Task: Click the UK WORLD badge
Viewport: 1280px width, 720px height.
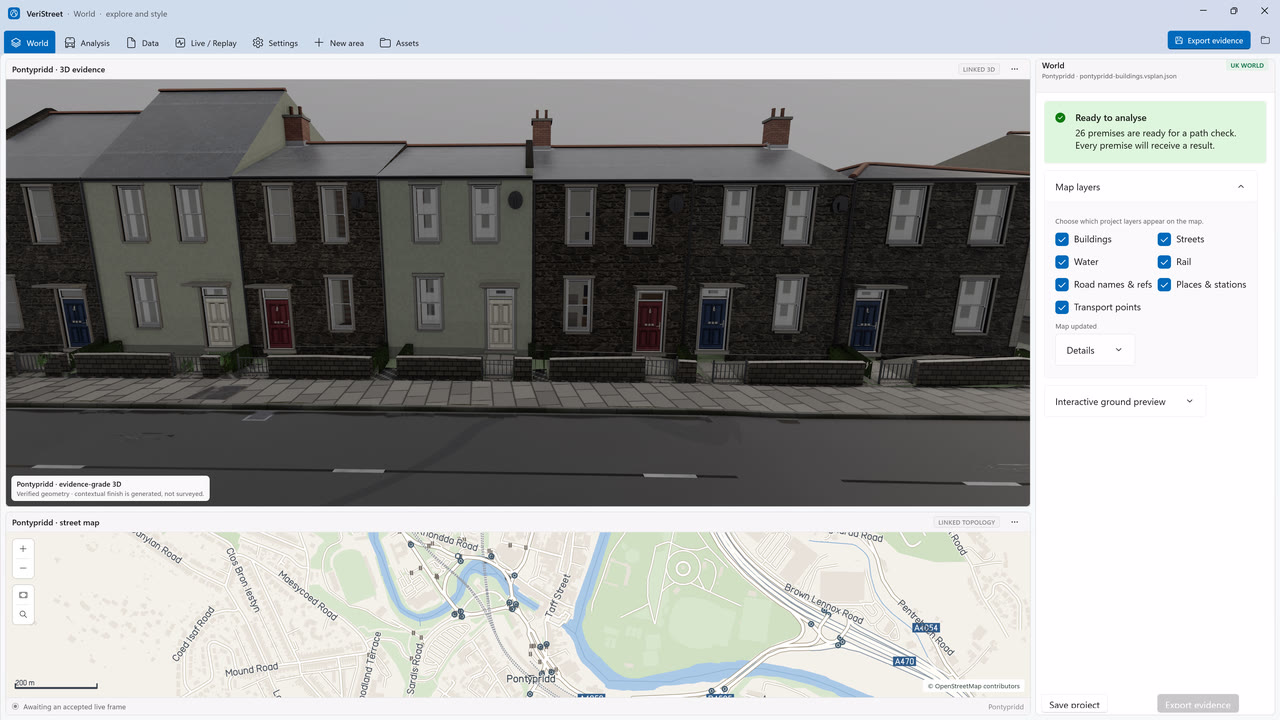Action: point(1247,66)
